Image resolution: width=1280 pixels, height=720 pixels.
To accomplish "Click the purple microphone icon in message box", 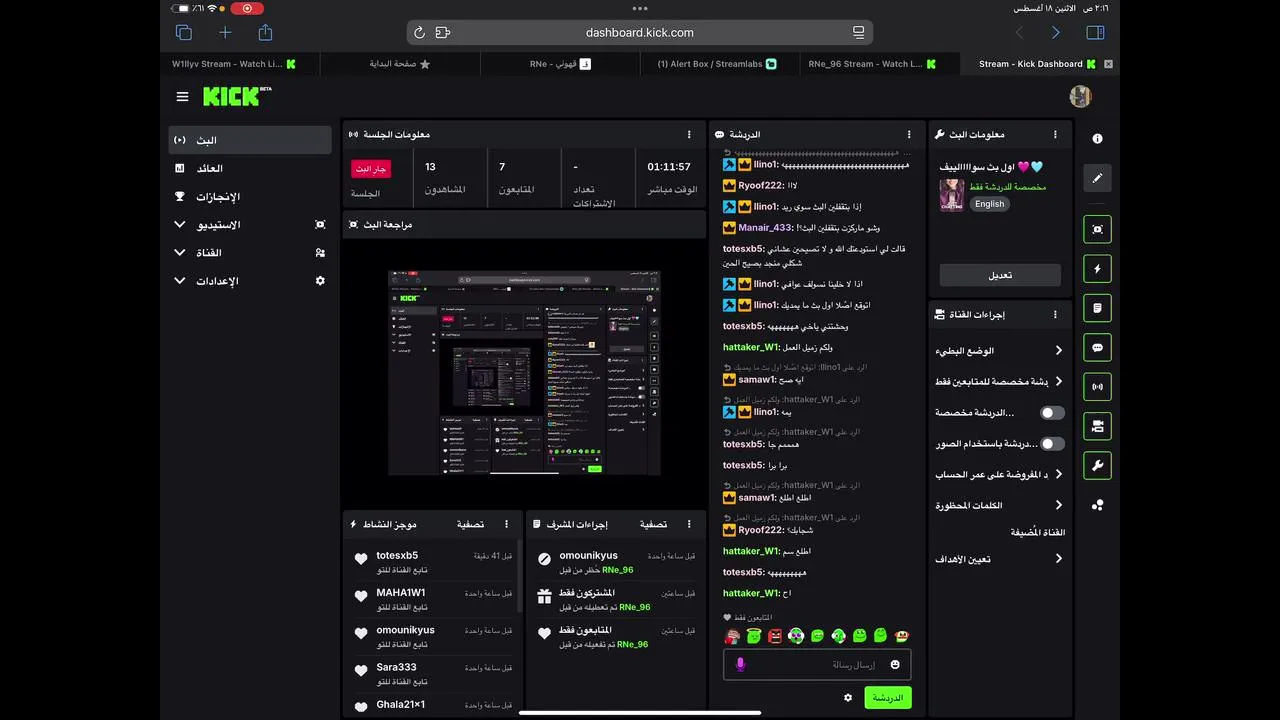I will coord(740,664).
